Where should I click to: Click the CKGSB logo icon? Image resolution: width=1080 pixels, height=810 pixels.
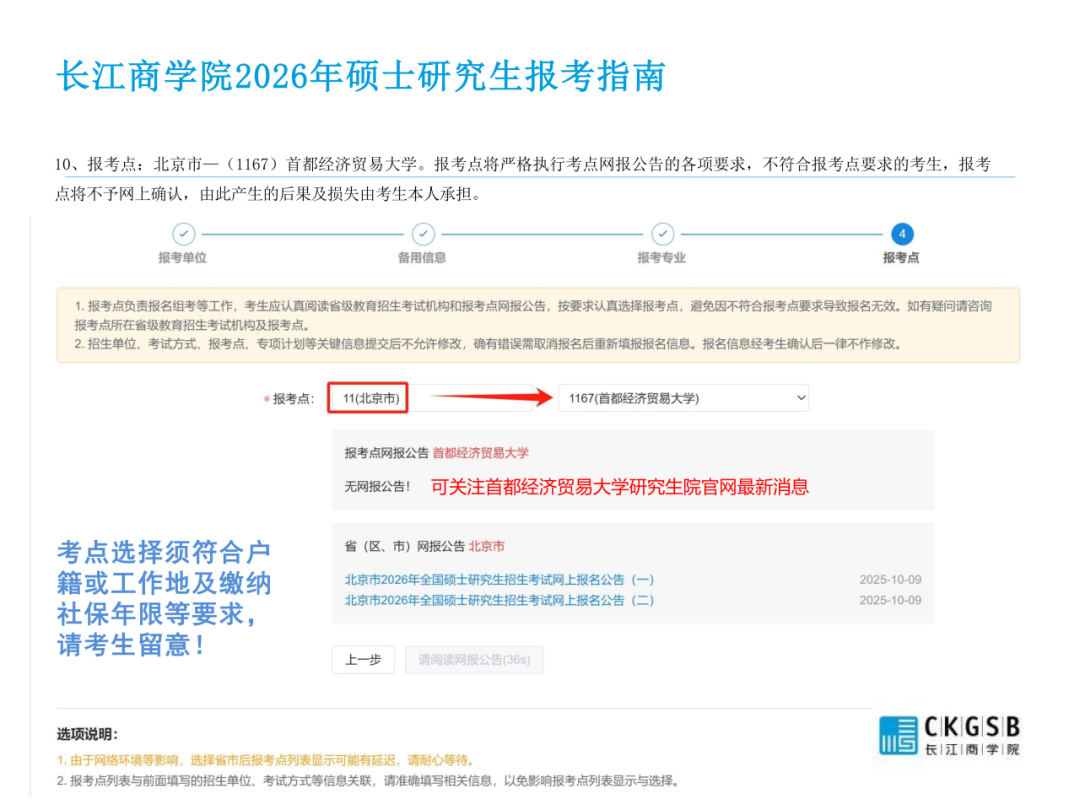(898, 735)
